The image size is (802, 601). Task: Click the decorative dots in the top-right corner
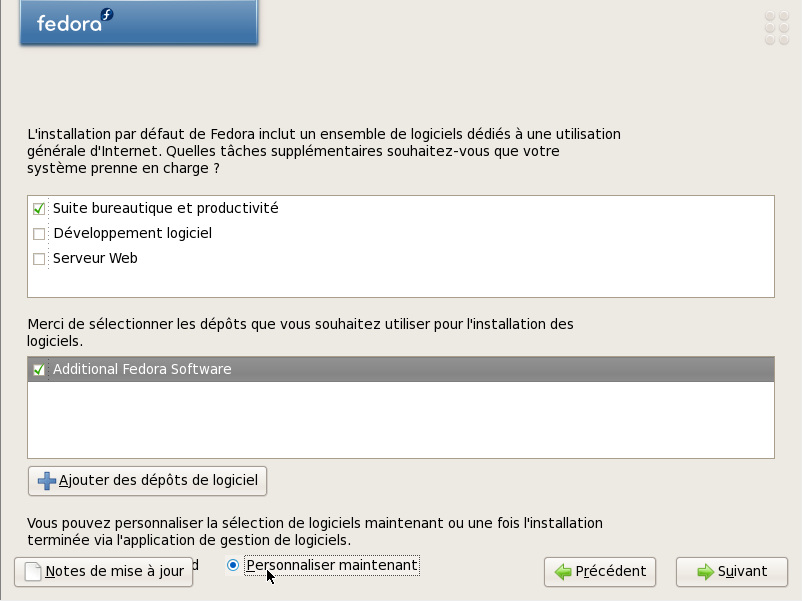[x=777, y=28]
